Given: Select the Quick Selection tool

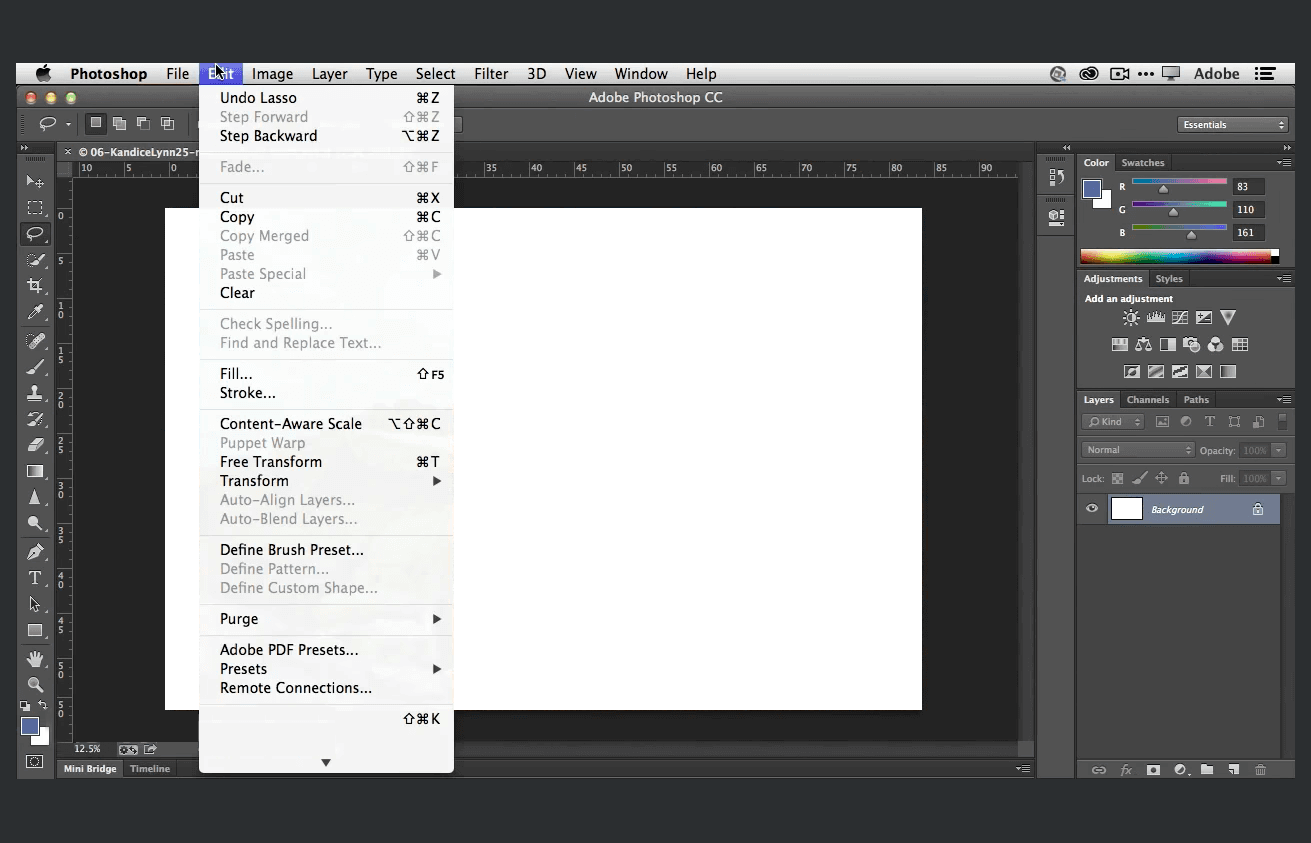Looking at the screenshot, I should [35, 260].
